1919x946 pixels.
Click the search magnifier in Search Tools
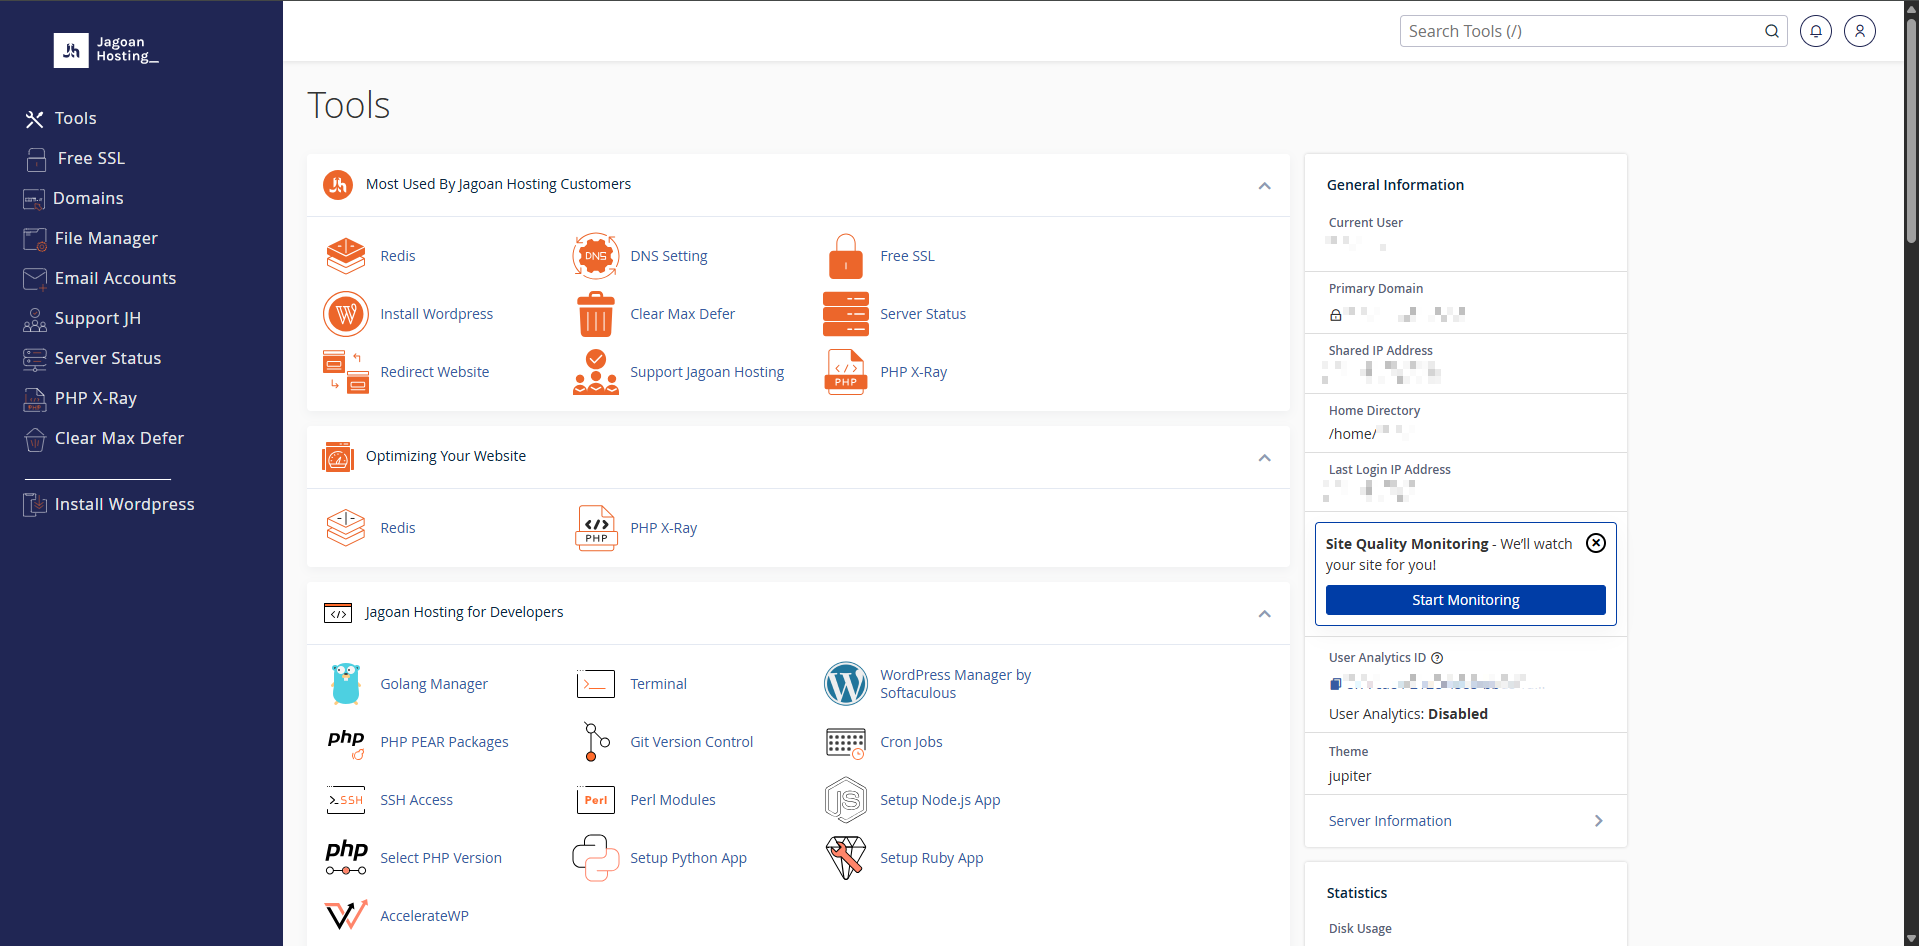pyautogui.click(x=1771, y=31)
